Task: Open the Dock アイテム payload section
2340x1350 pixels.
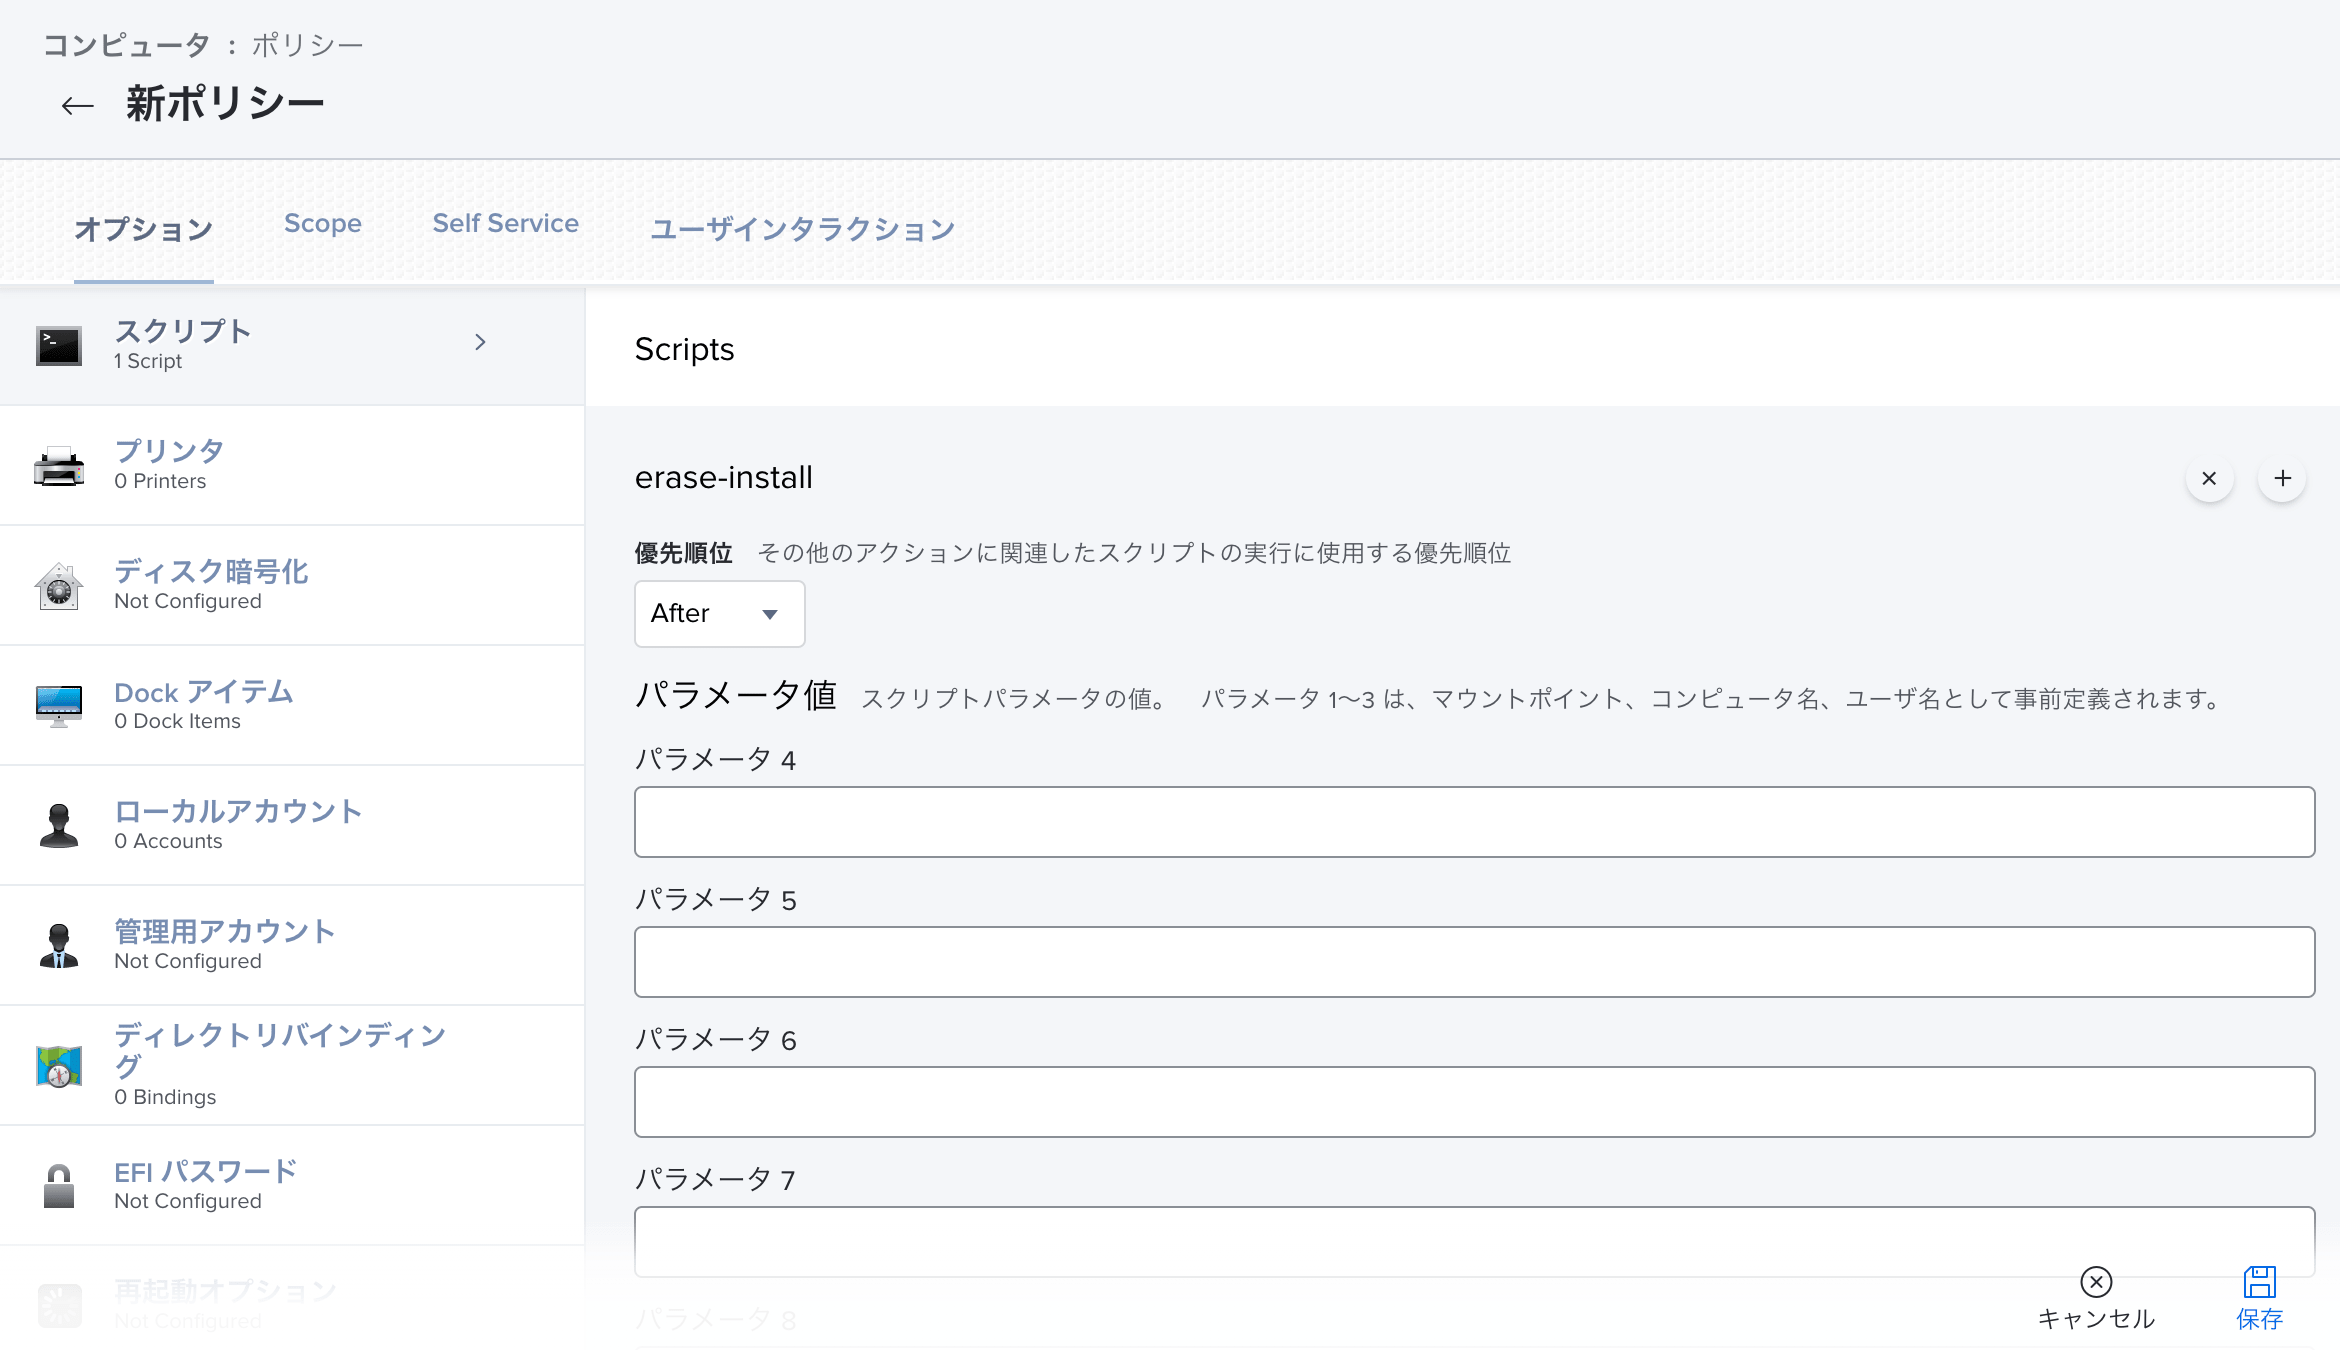Action: (292, 706)
